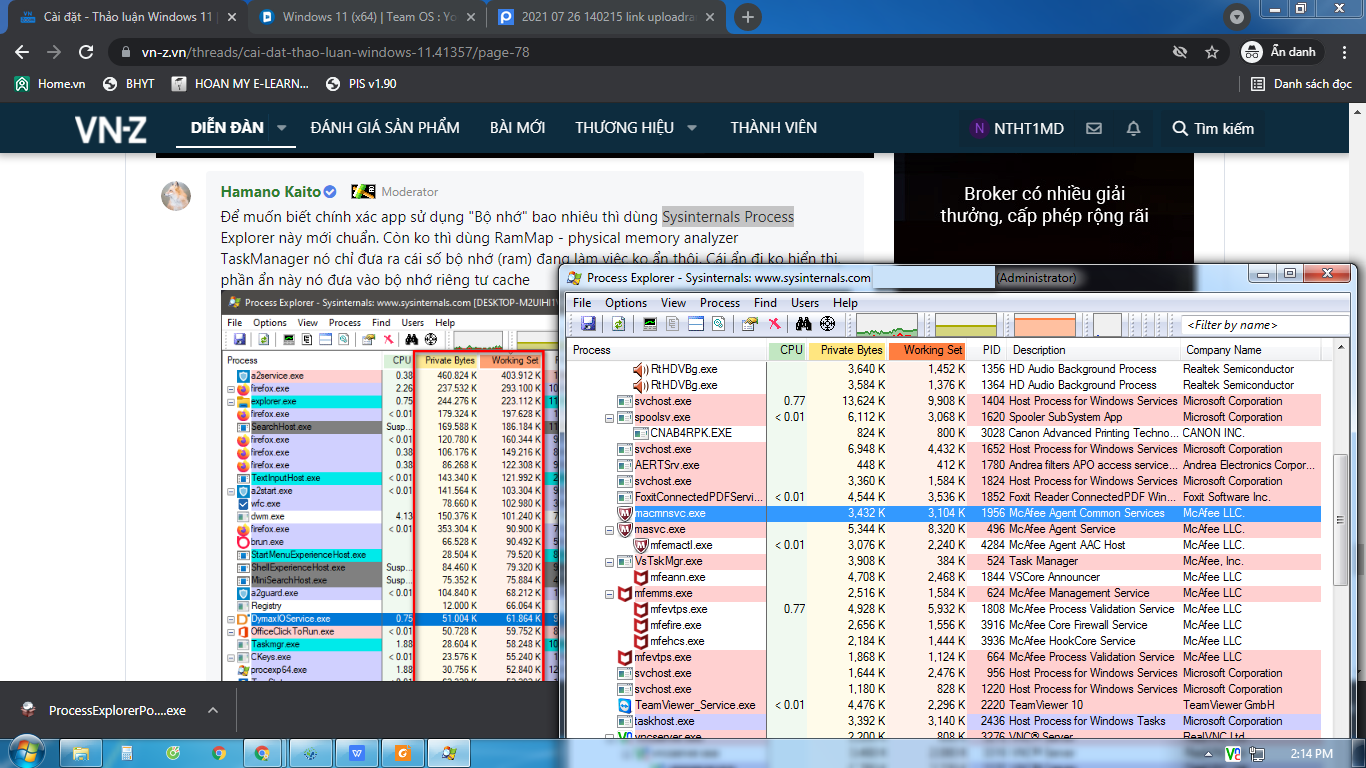The width and height of the screenshot is (1366, 768).
Task: Open the Options menu in Process Explorer
Action: click(626, 303)
